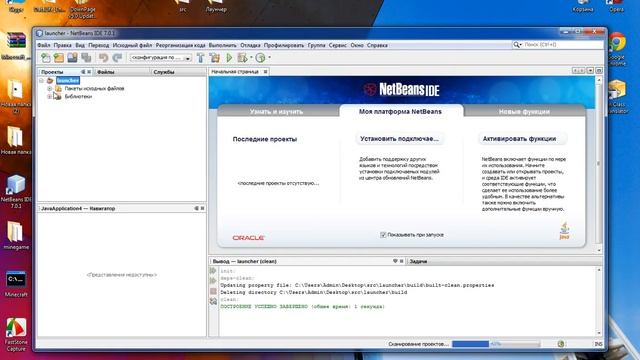Click the search magnifier icon

516,44
